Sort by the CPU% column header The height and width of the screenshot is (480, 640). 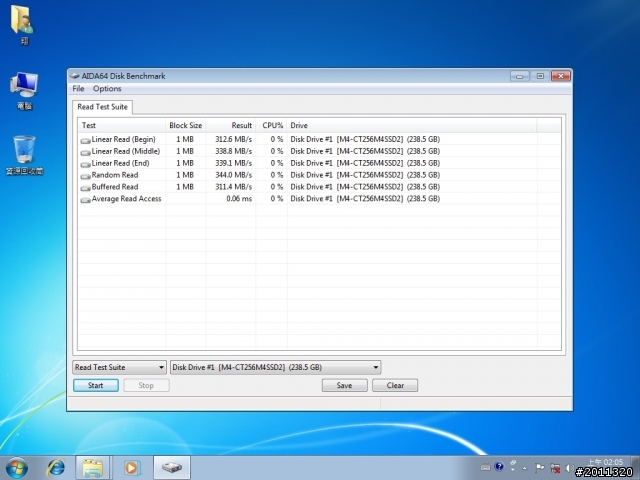pos(271,125)
